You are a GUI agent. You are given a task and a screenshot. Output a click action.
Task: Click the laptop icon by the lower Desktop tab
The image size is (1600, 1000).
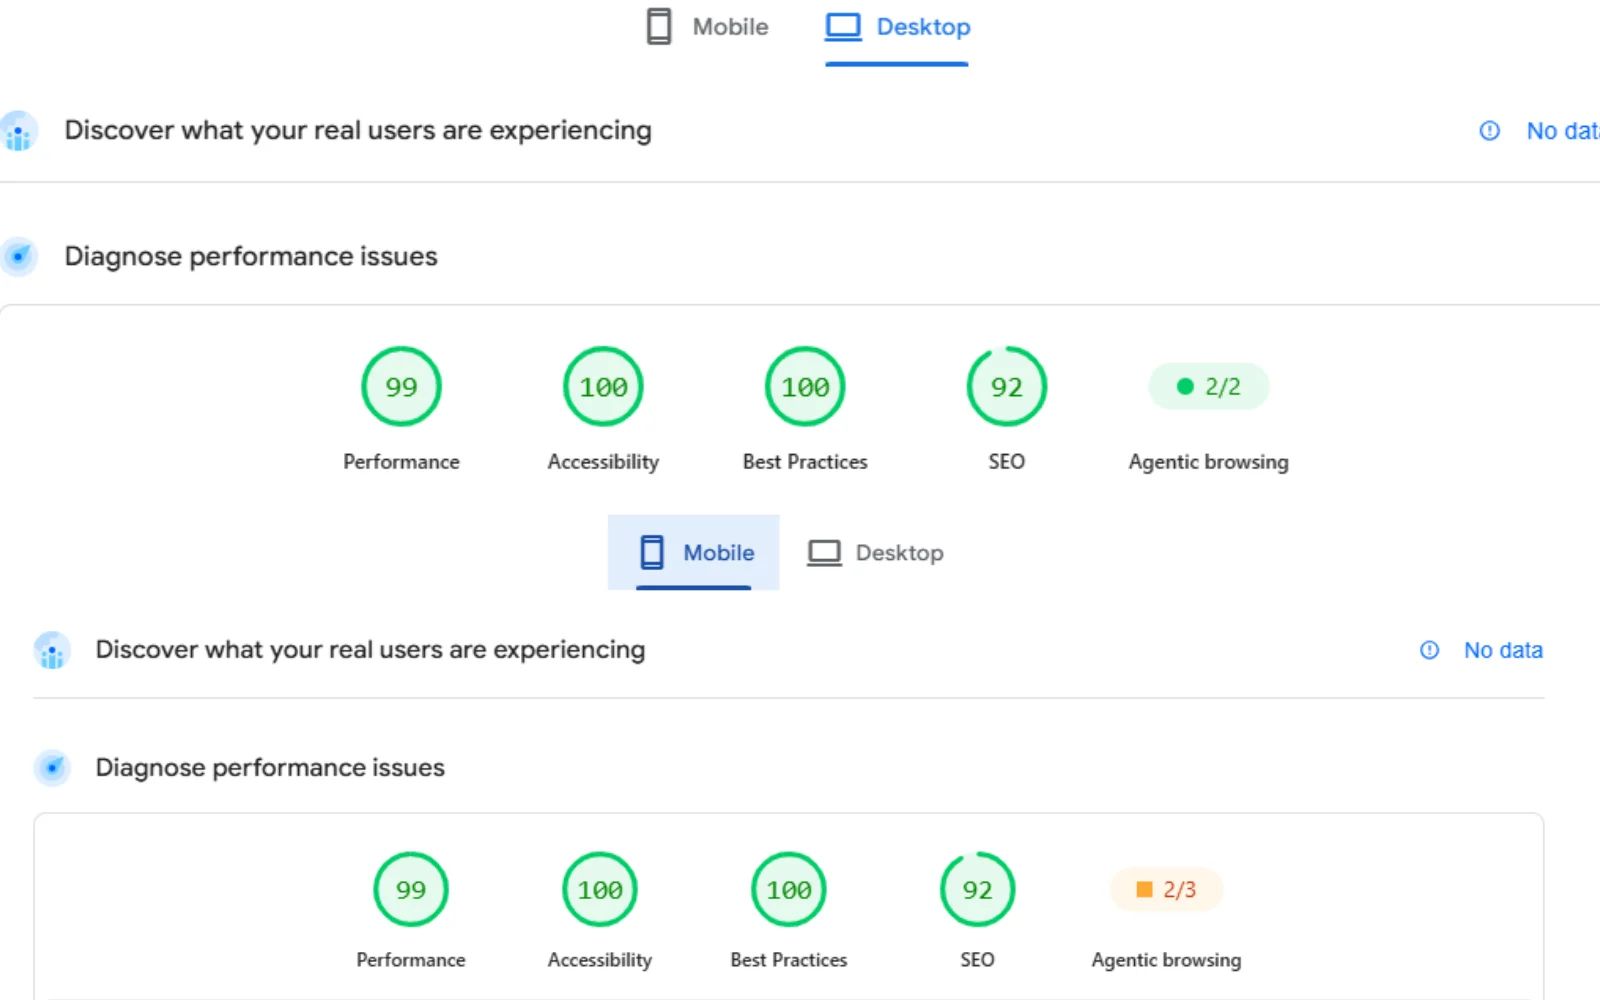(x=824, y=553)
